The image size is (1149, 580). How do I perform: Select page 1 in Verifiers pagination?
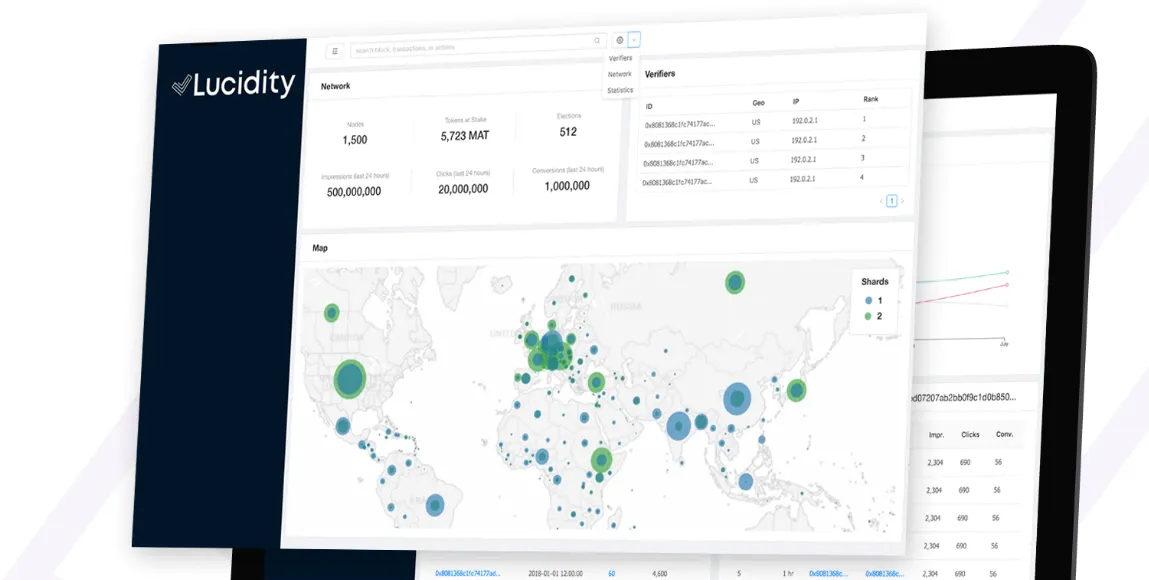point(892,201)
